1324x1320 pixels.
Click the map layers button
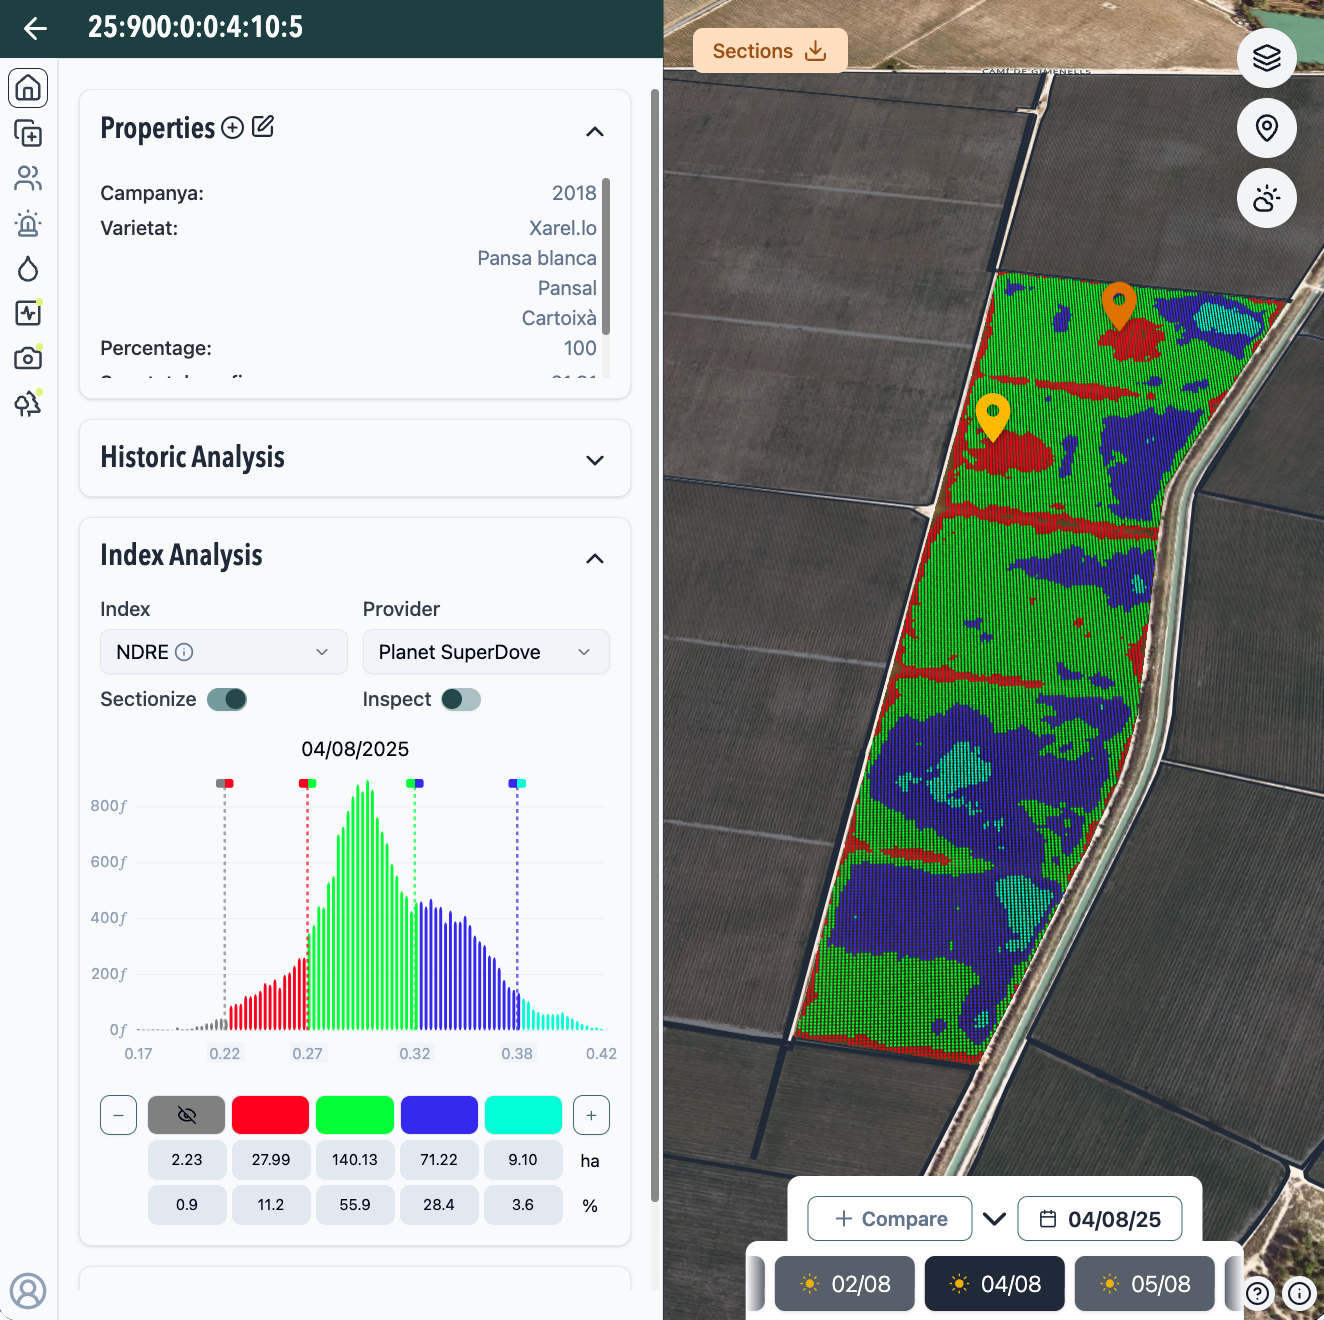(x=1266, y=58)
